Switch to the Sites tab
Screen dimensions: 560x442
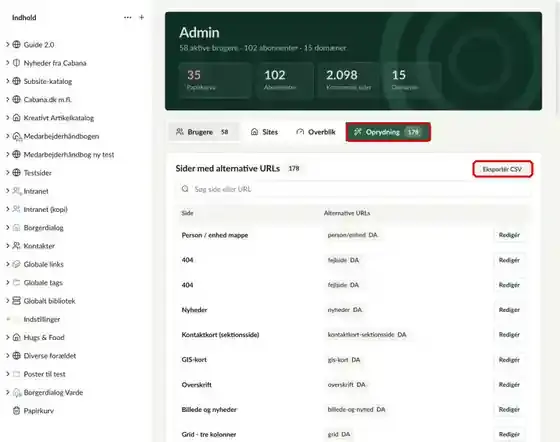(x=264, y=132)
